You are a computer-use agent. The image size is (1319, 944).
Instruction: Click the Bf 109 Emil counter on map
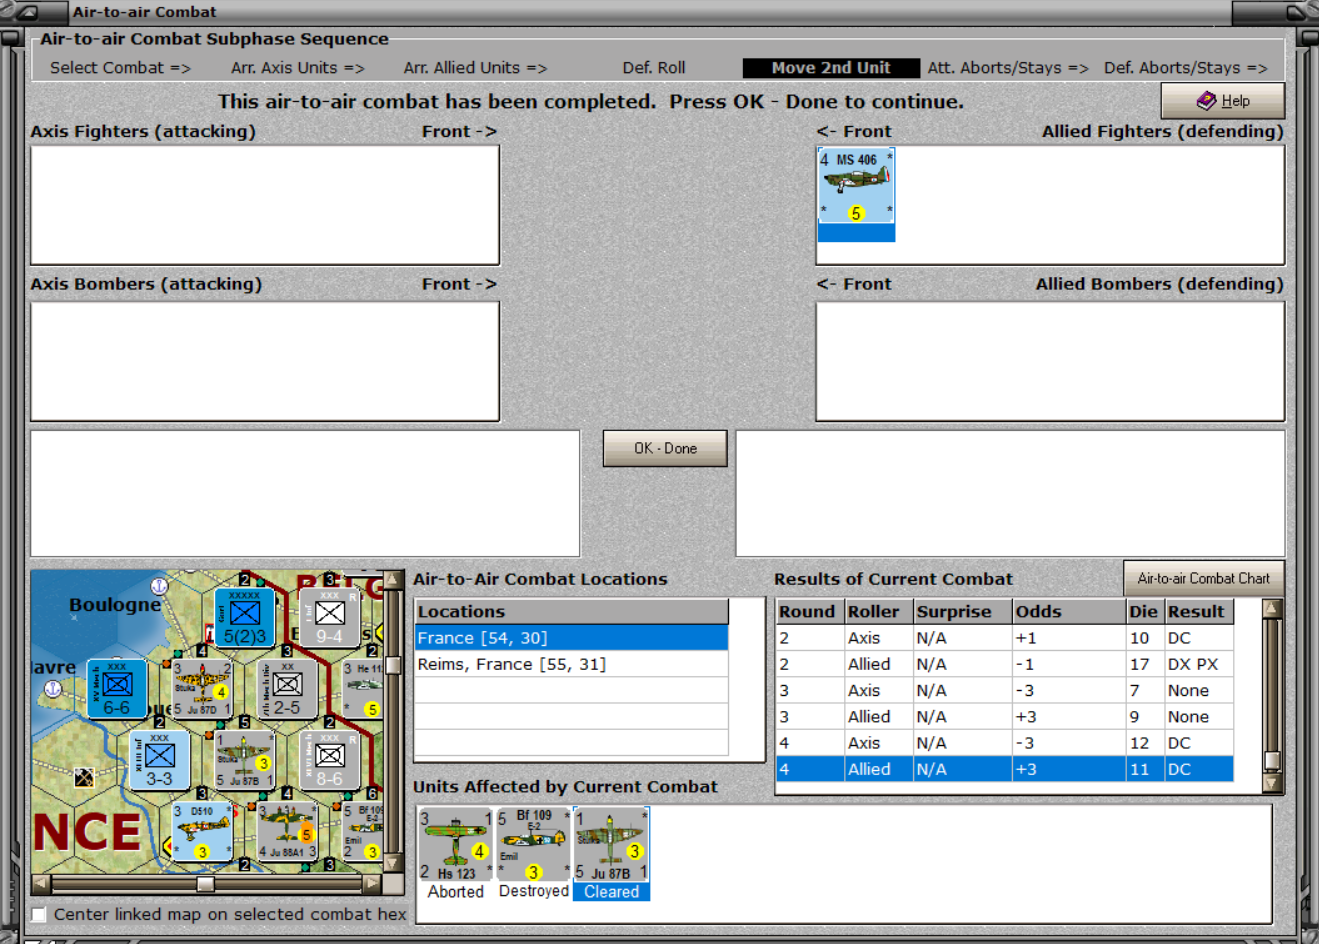[363, 832]
